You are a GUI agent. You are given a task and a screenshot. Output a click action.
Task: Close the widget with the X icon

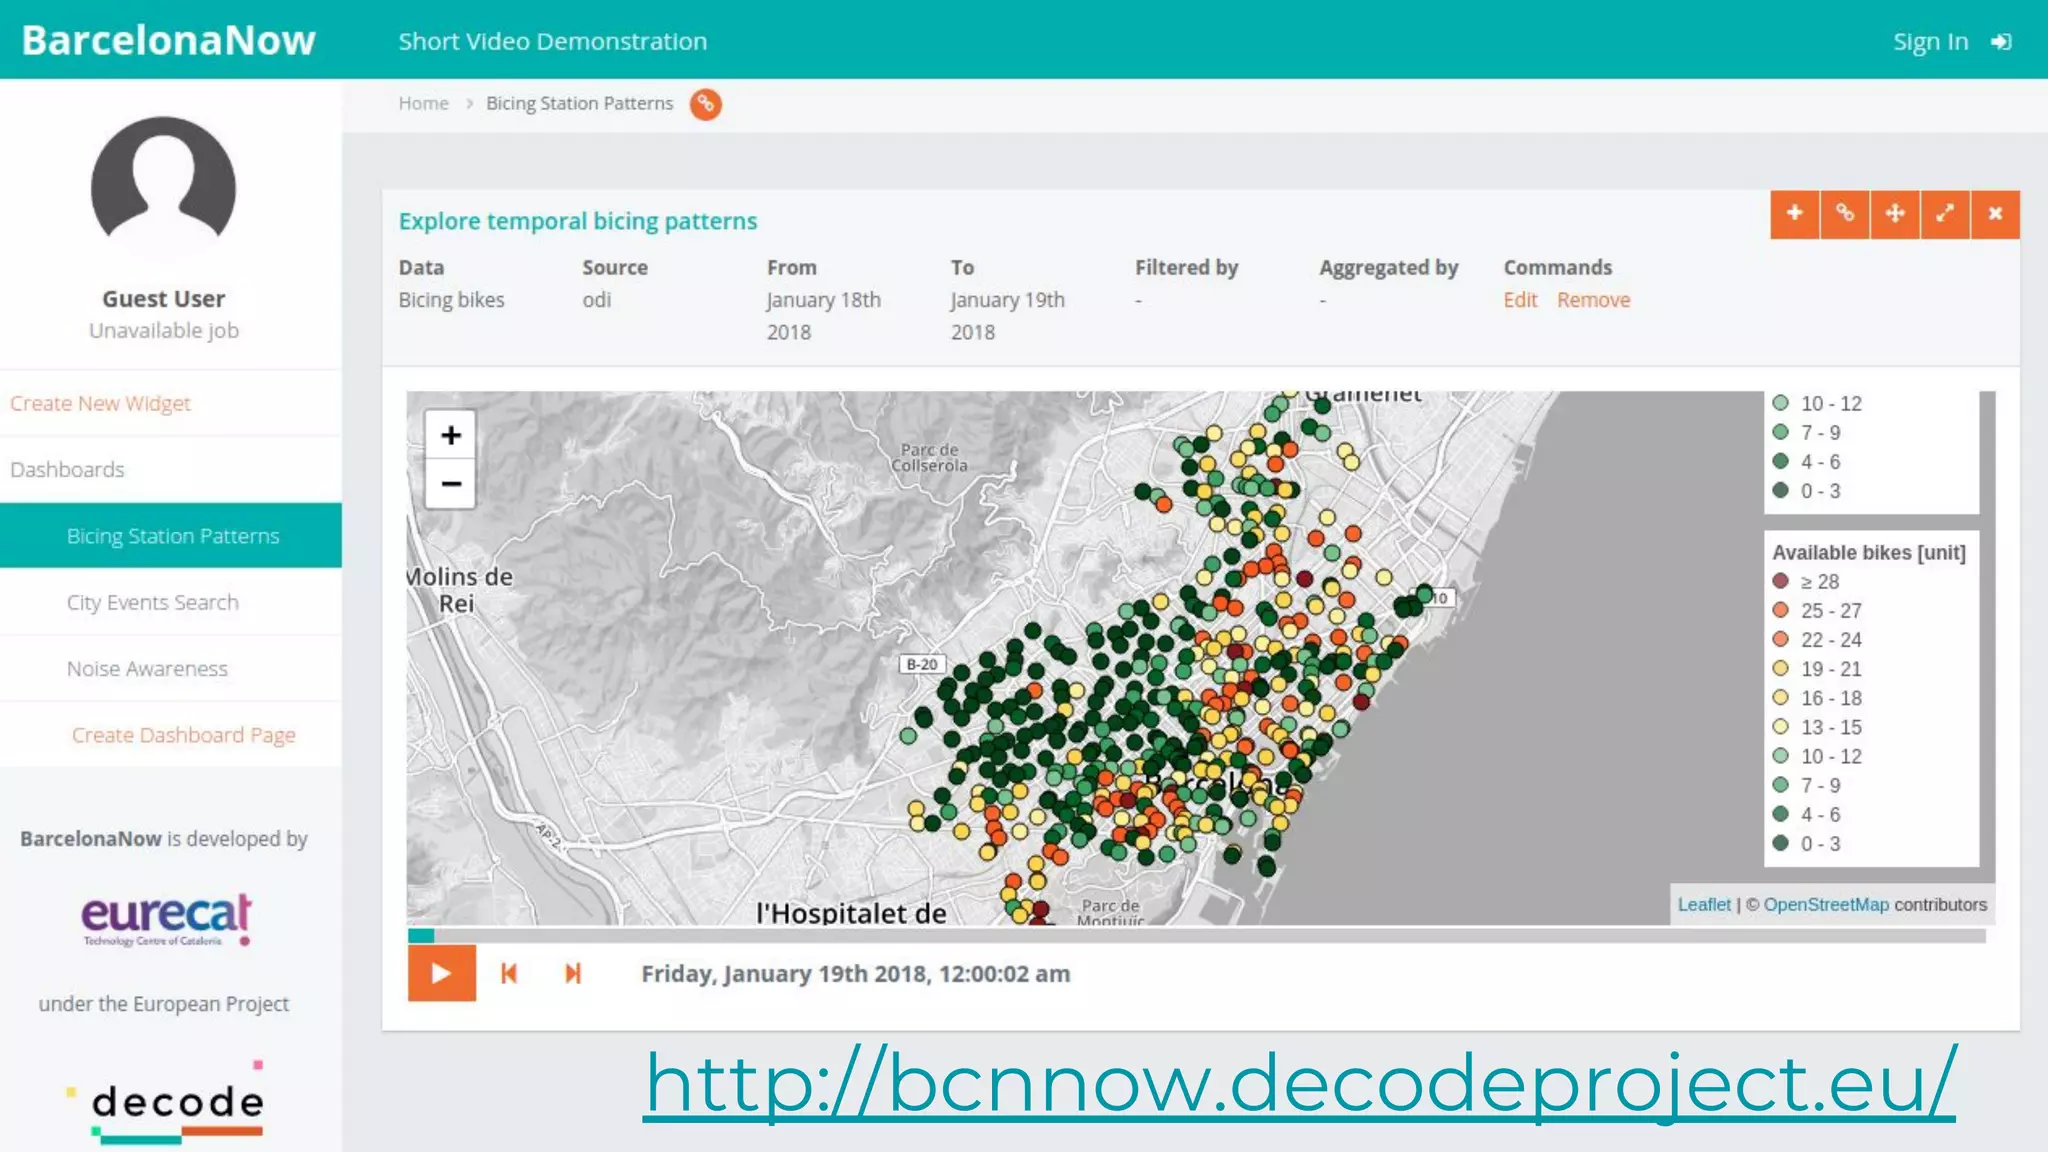pos(1995,214)
